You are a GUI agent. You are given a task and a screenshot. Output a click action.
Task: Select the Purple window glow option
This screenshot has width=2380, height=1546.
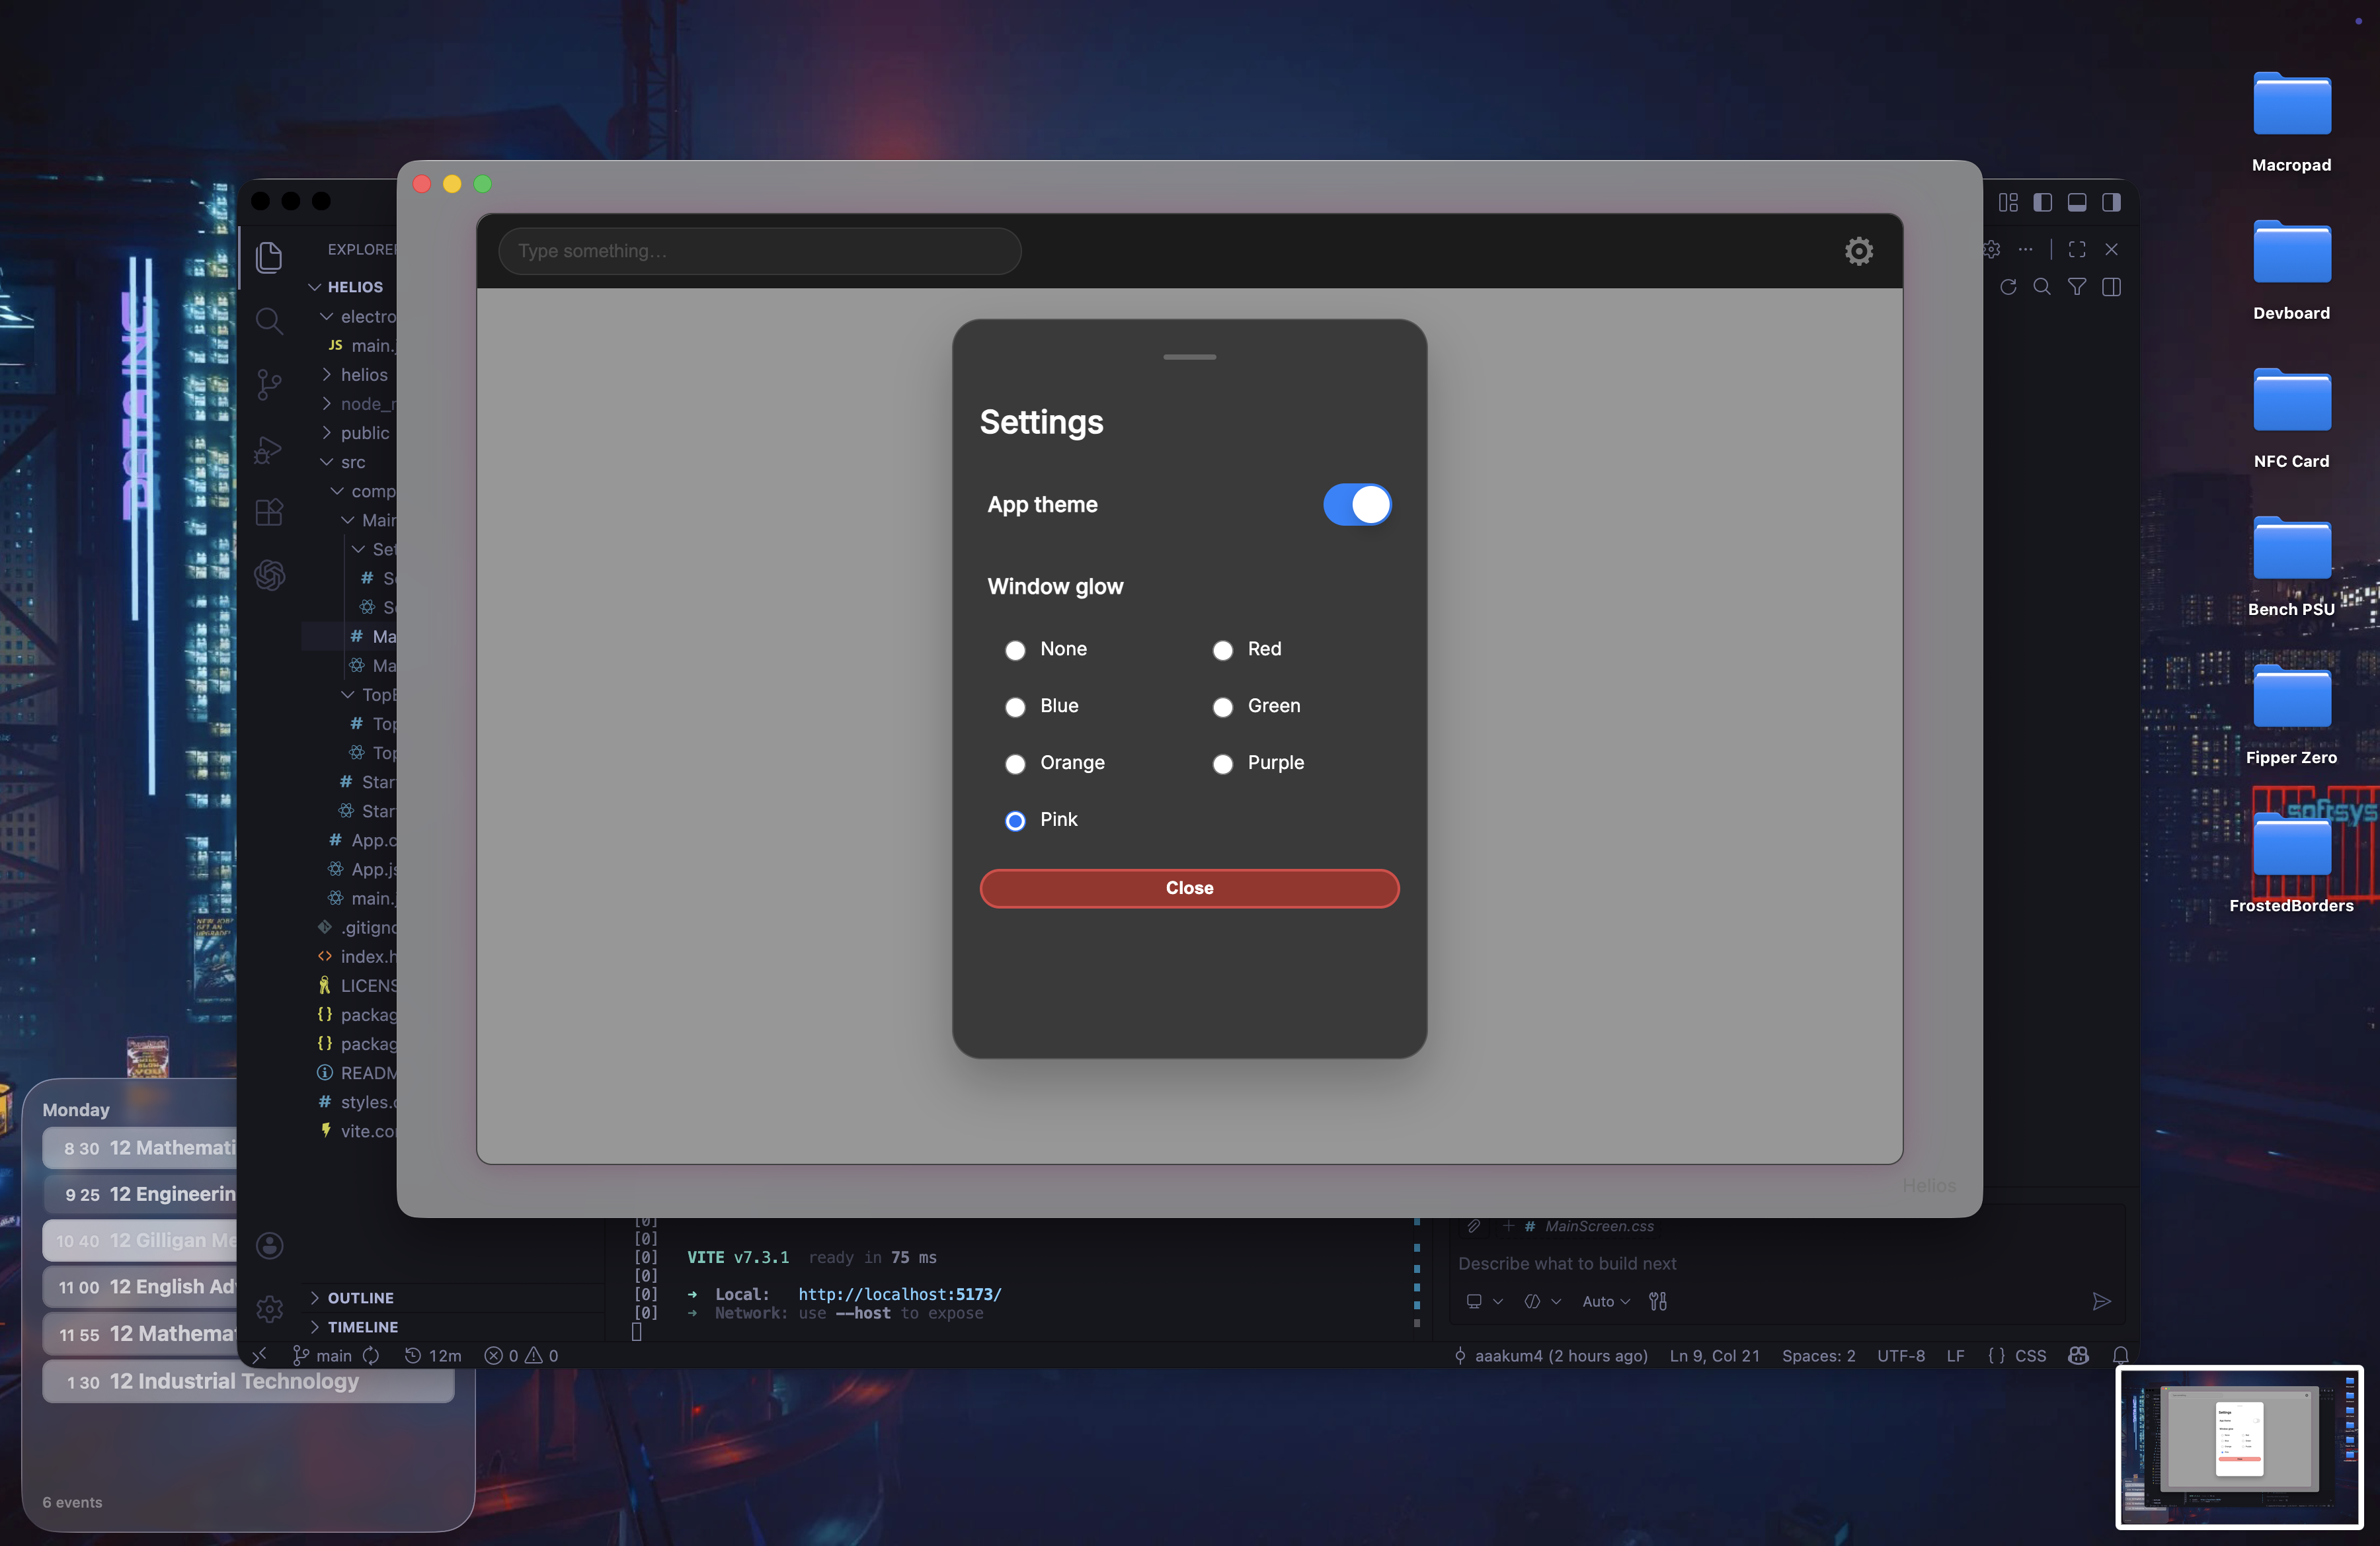pos(1222,764)
